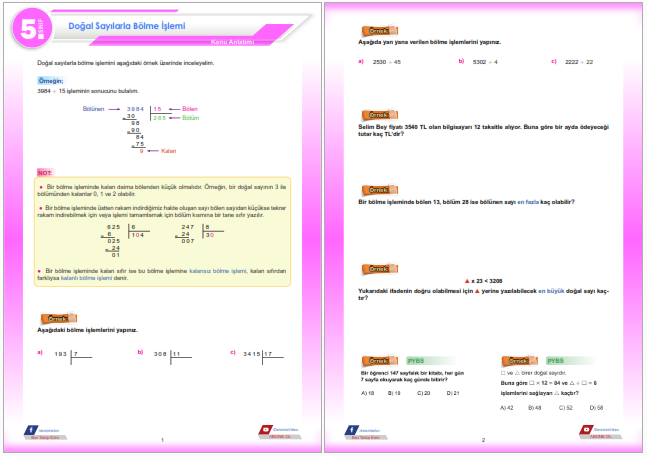Click the YouTube icon on page 2 footer

pyautogui.click(x=586, y=430)
